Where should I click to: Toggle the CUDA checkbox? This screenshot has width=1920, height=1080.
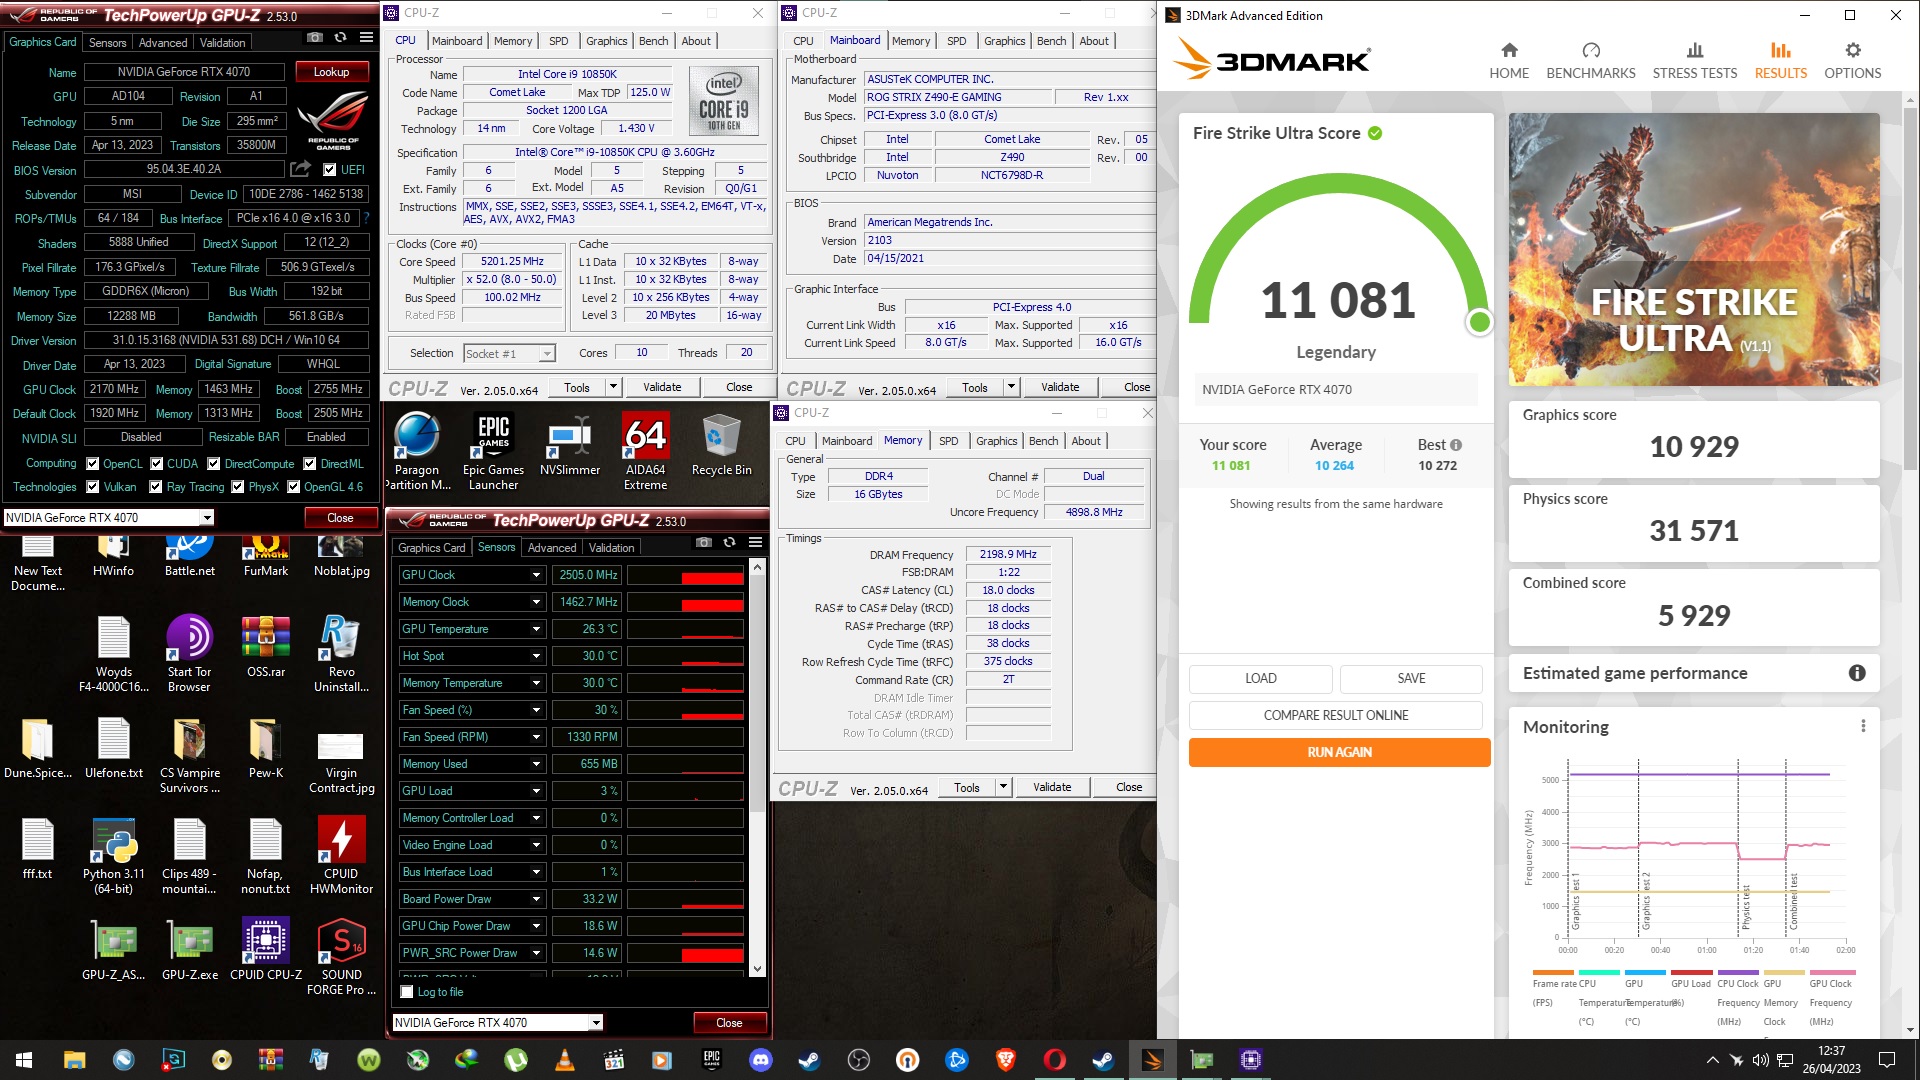coord(157,463)
